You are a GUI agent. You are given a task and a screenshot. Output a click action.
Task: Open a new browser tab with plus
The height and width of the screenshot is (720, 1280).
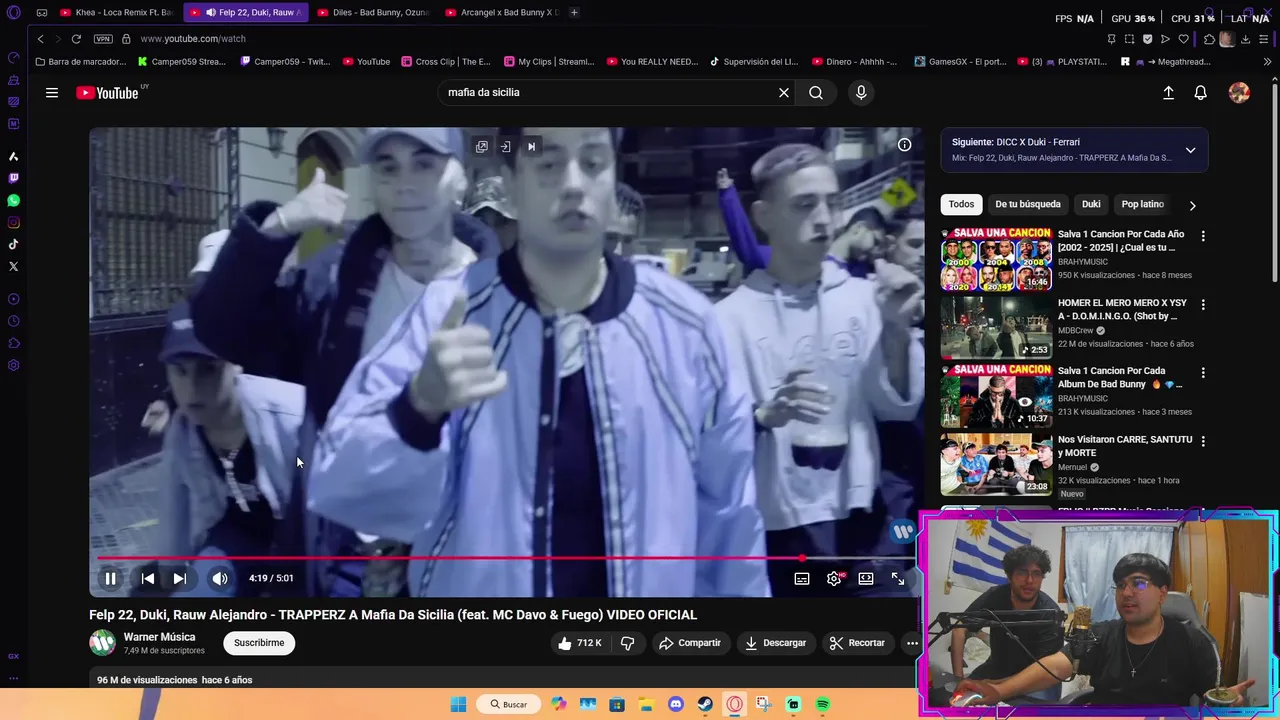click(x=574, y=12)
